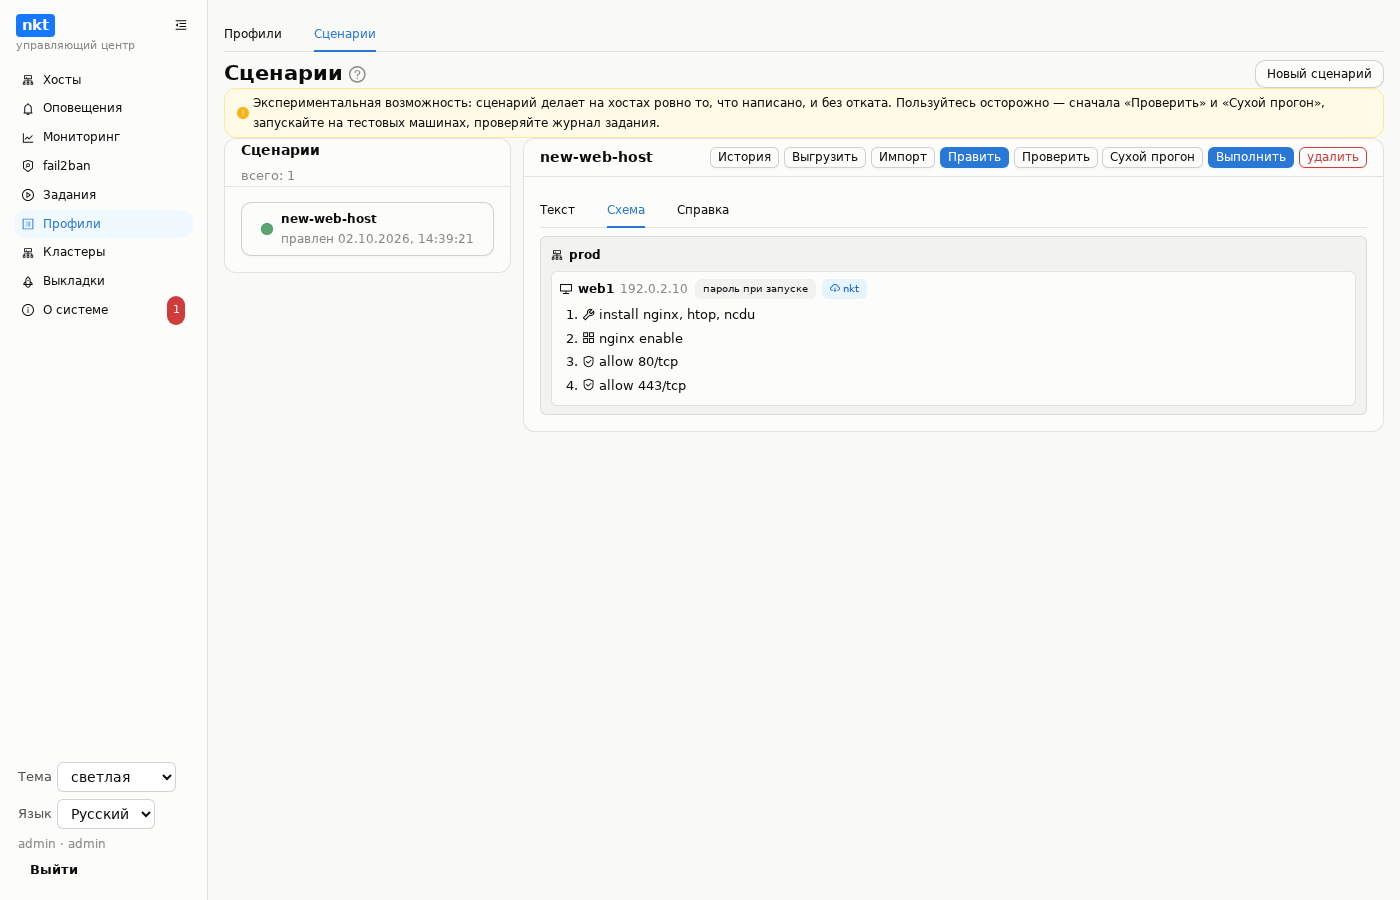Click the info icon beside О системе
Viewport: 1400px width, 900px height.
[x=28, y=310]
